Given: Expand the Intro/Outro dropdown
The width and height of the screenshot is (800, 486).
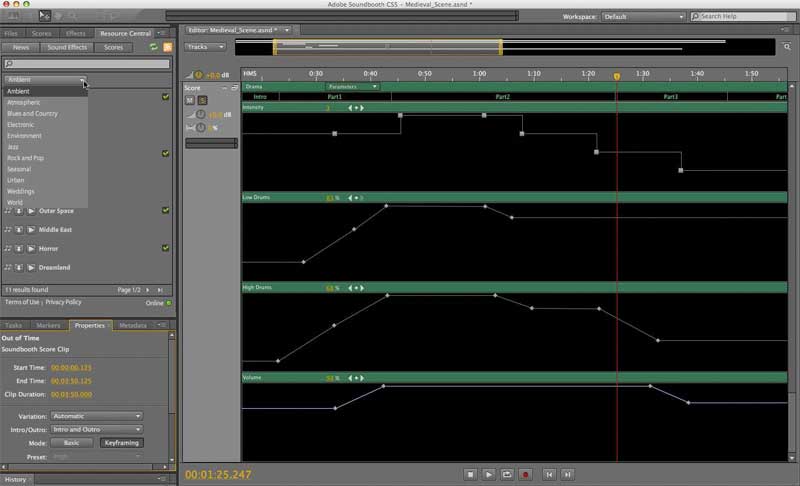Looking at the screenshot, I should [97, 429].
